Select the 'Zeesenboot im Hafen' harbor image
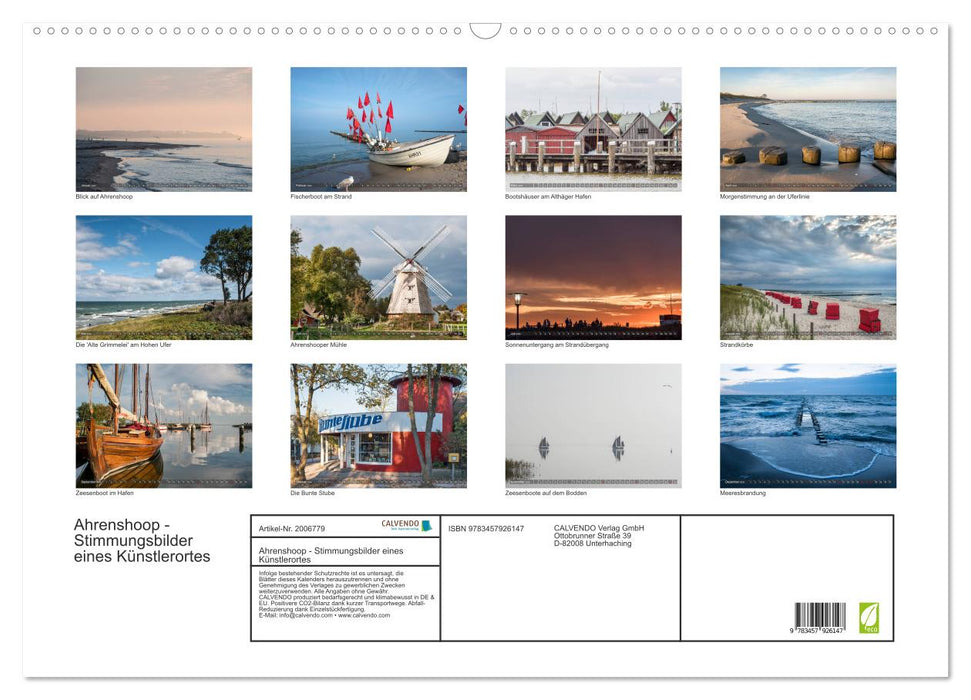The image size is (971, 700). [x=164, y=425]
